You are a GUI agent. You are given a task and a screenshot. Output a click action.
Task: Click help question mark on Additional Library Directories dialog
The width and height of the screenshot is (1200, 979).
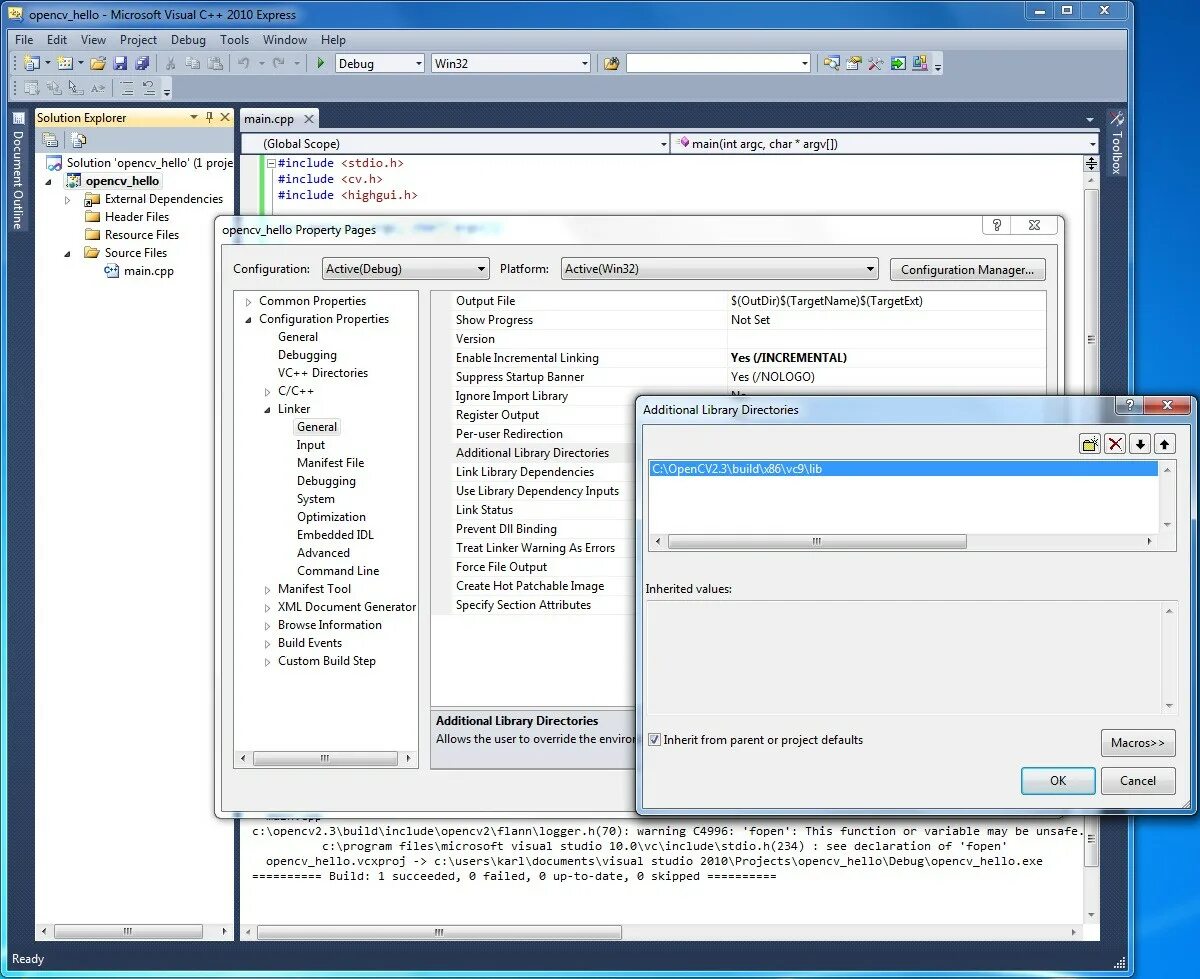(x=1128, y=406)
